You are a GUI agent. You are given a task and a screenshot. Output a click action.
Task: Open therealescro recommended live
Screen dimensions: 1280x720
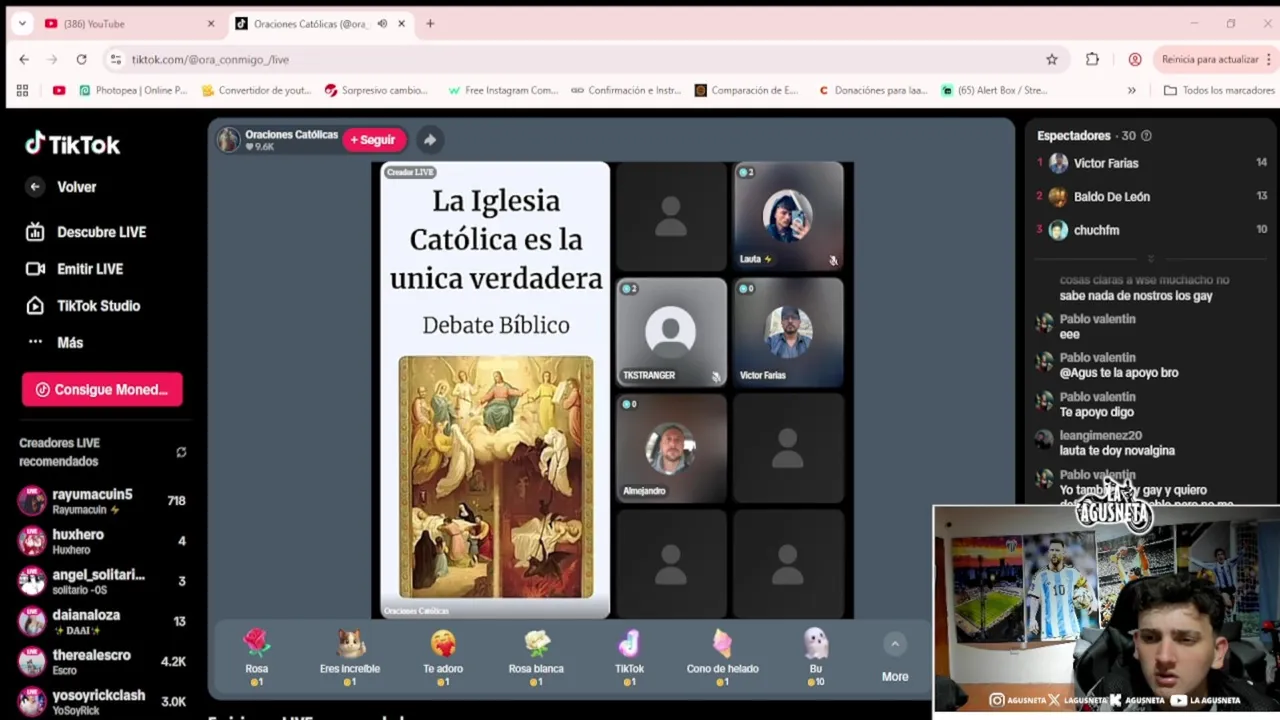click(x=101, y=661)
